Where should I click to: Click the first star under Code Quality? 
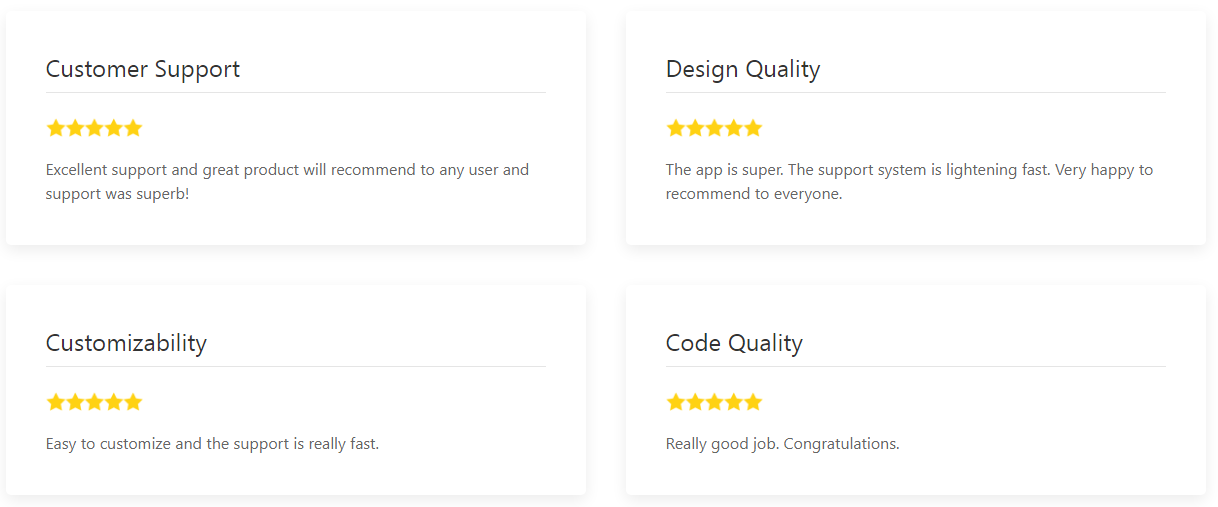[676, 402]
